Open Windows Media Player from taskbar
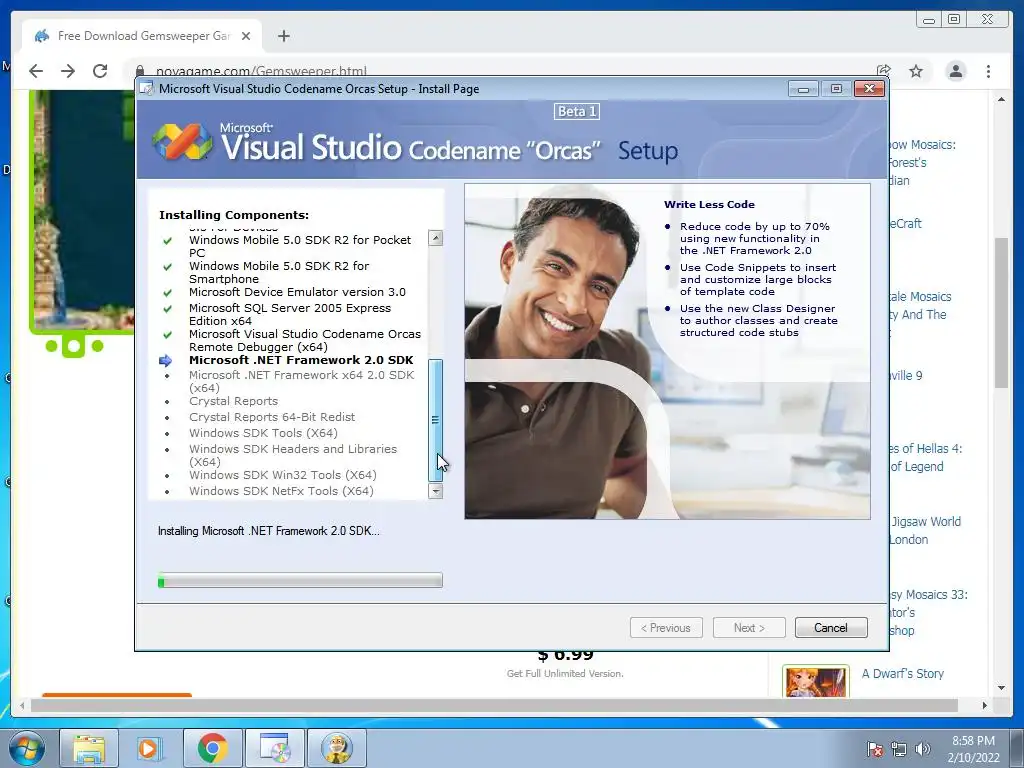 coord(149,748)
